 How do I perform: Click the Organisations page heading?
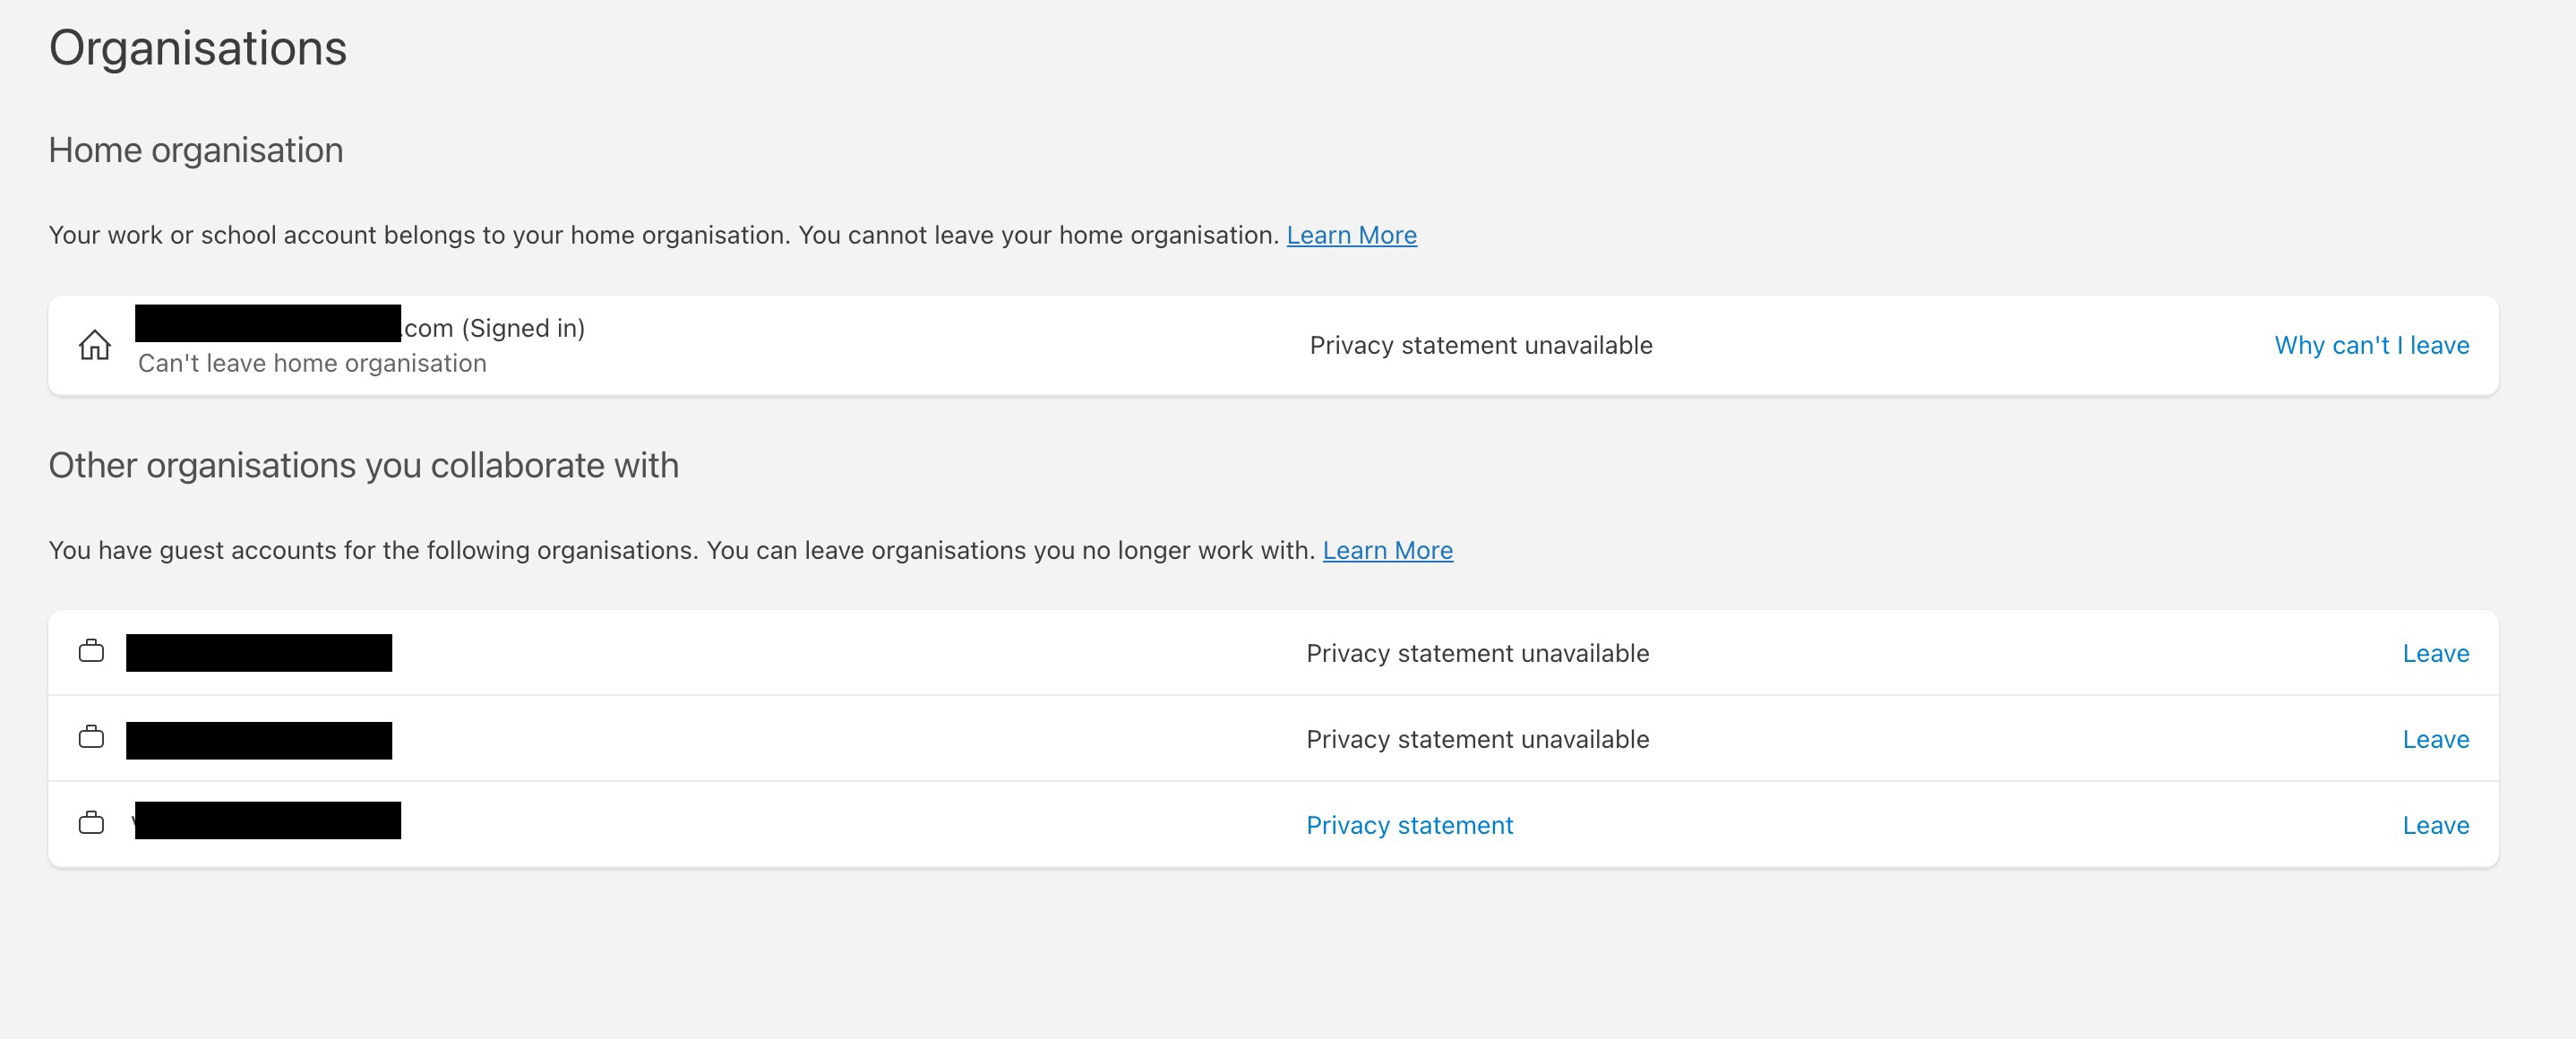(x=198, y=48)
